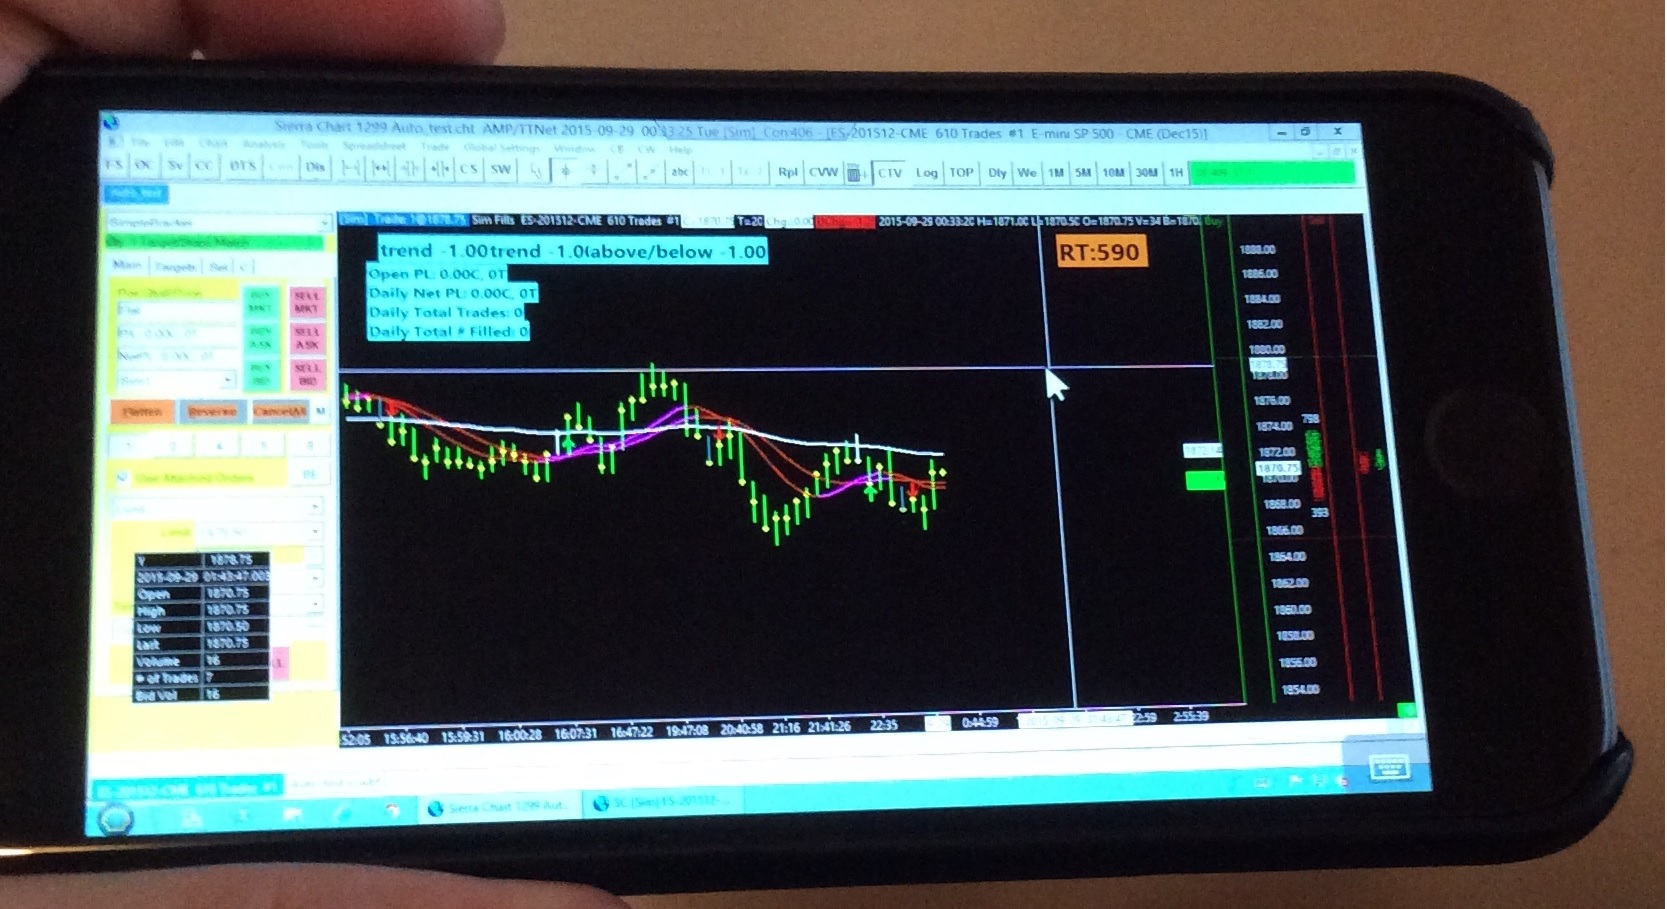Click the Sell Mkt button
This screenshot has height=909, width=1667.
click(307, 302)
